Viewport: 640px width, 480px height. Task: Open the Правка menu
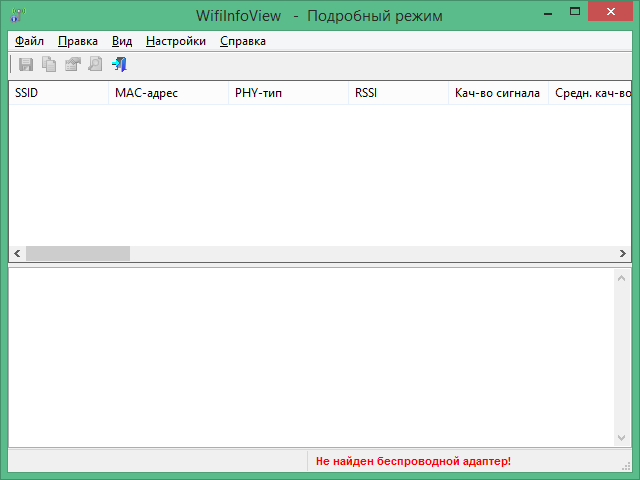tap(78, 41)
